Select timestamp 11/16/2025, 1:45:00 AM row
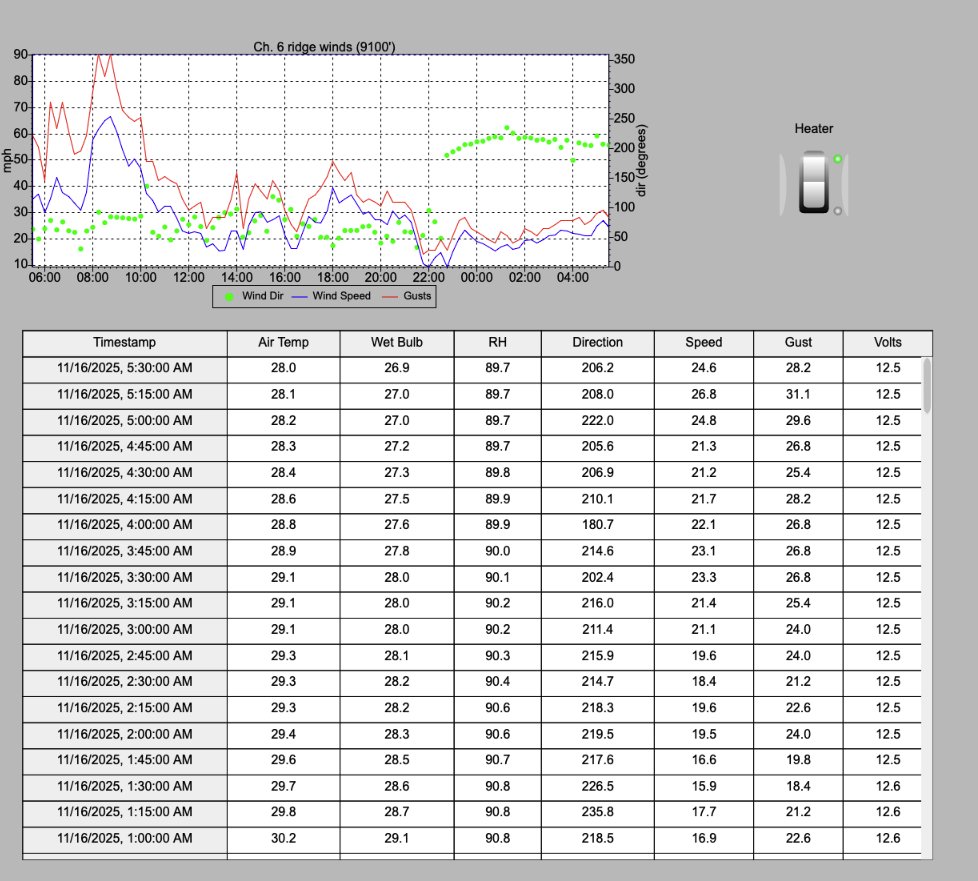The width and height of the screenshot is (978, 881). (472, 760)
